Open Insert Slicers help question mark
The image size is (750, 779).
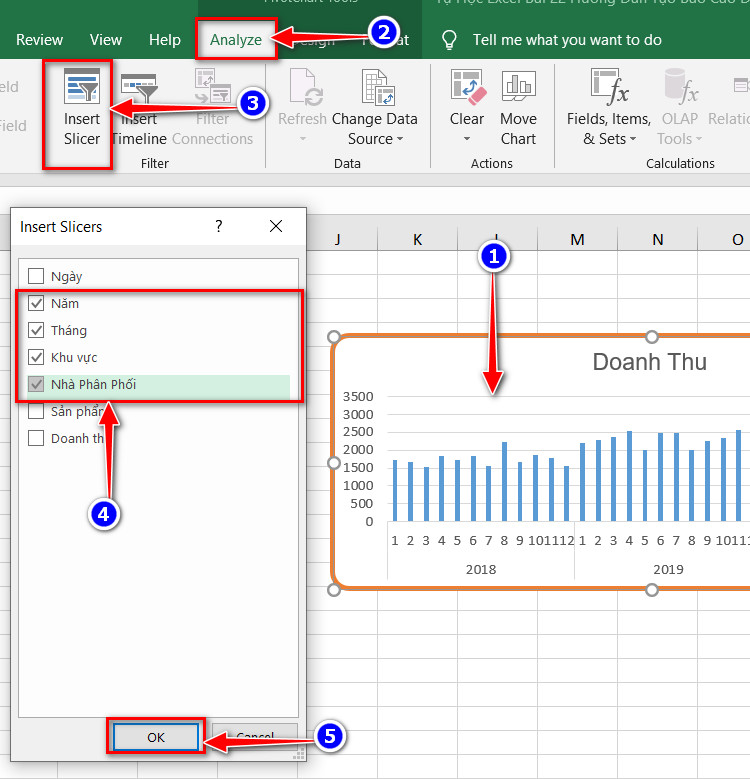[219, 227]
